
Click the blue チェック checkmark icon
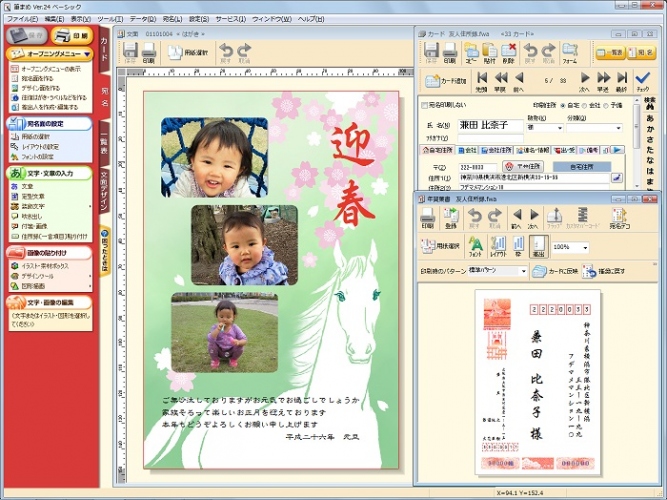coord(642,82)
